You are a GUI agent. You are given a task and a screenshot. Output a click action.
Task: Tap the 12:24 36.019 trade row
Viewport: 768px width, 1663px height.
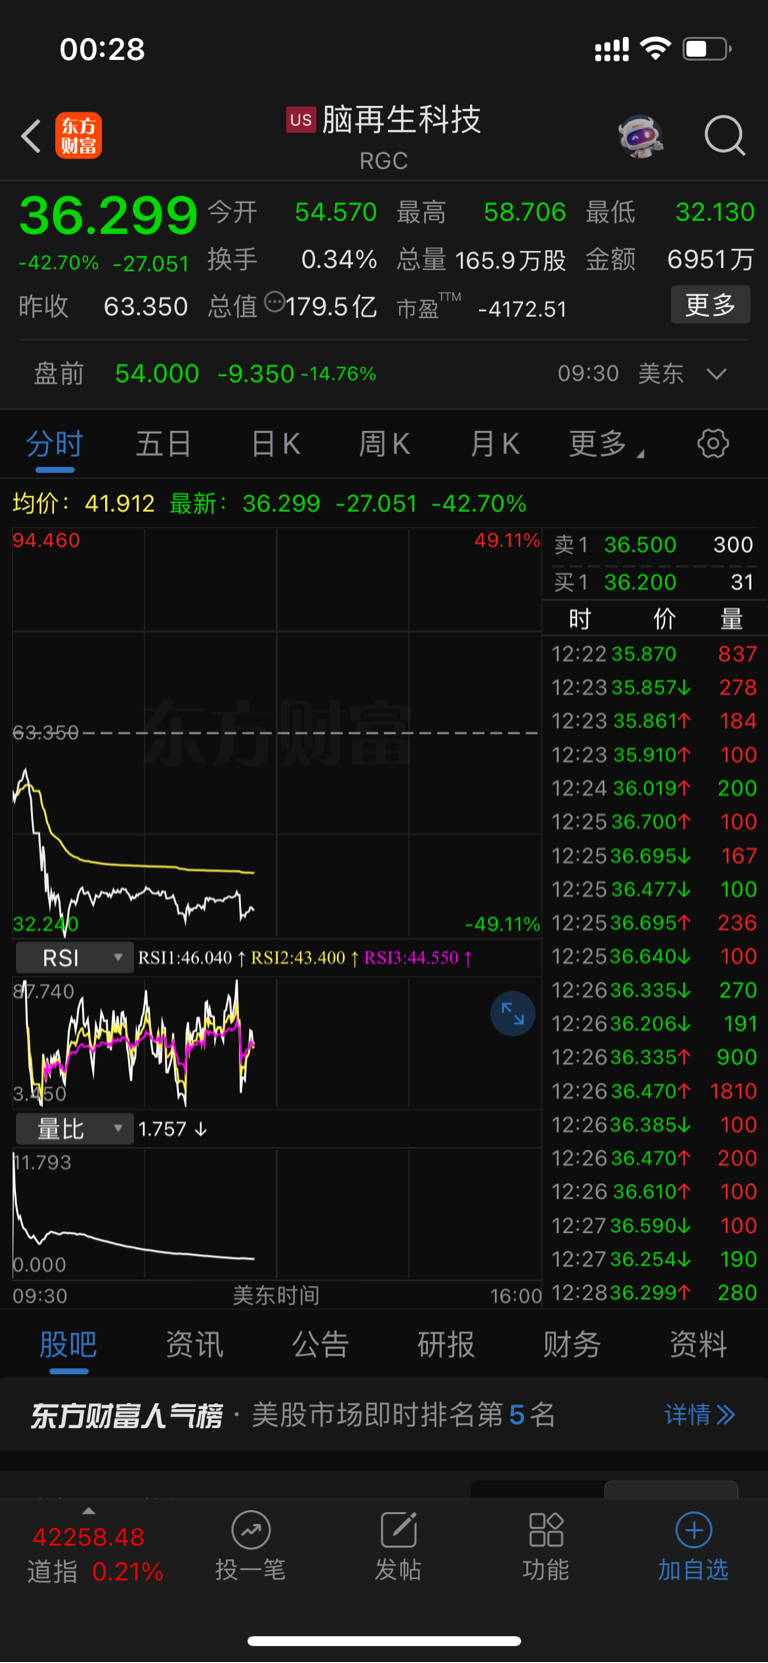coord(654,788)
